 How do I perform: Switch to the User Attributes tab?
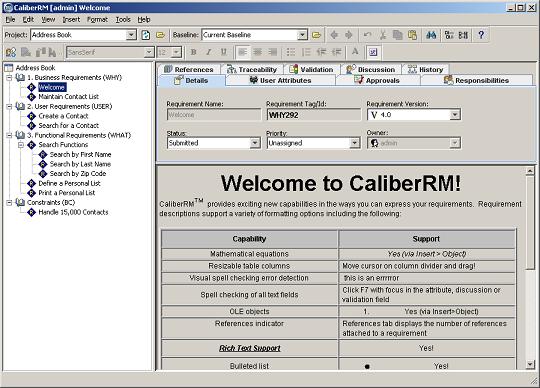click(280, 80)
